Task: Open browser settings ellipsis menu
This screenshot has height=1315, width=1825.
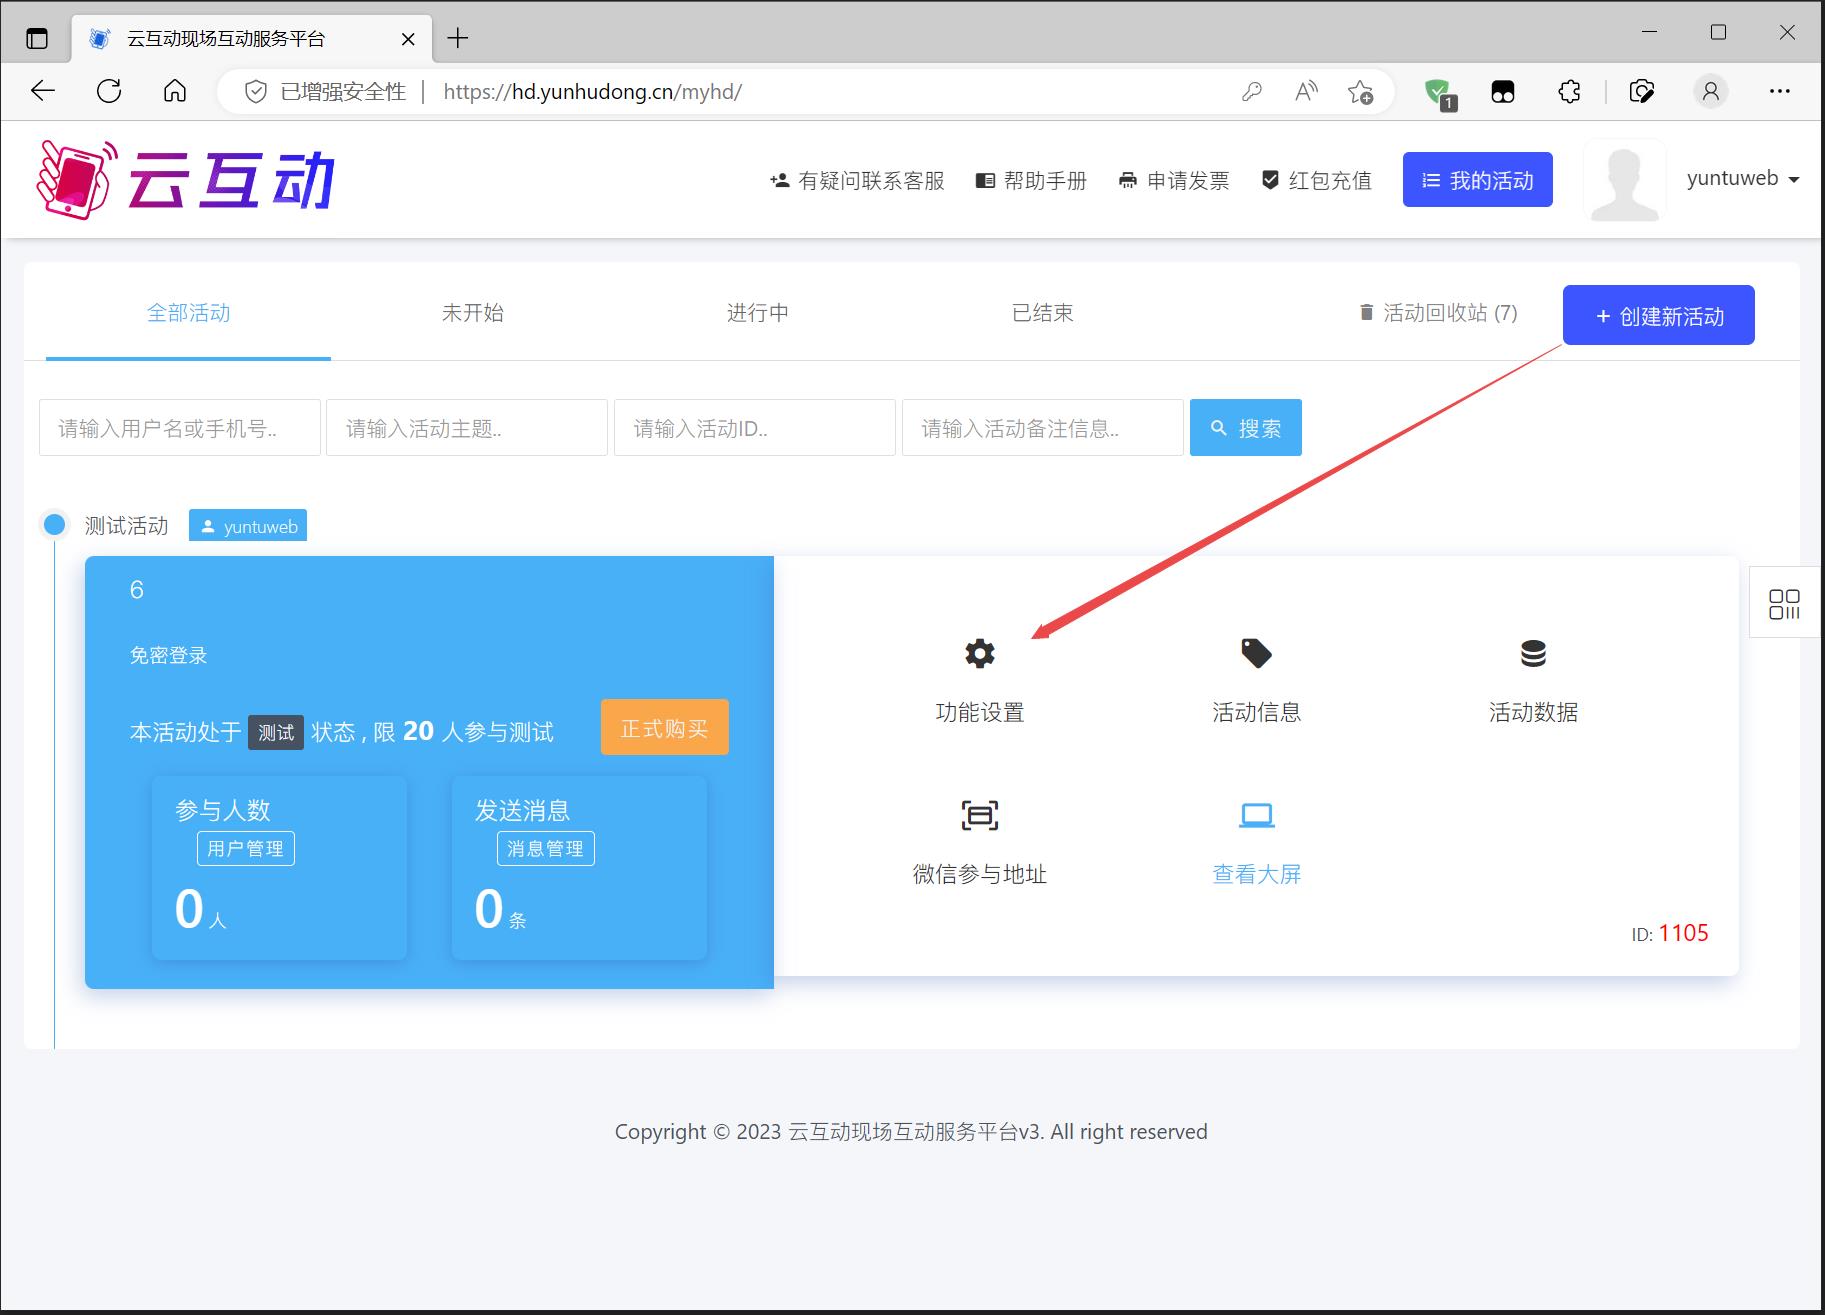Action: pos(1779,92)
